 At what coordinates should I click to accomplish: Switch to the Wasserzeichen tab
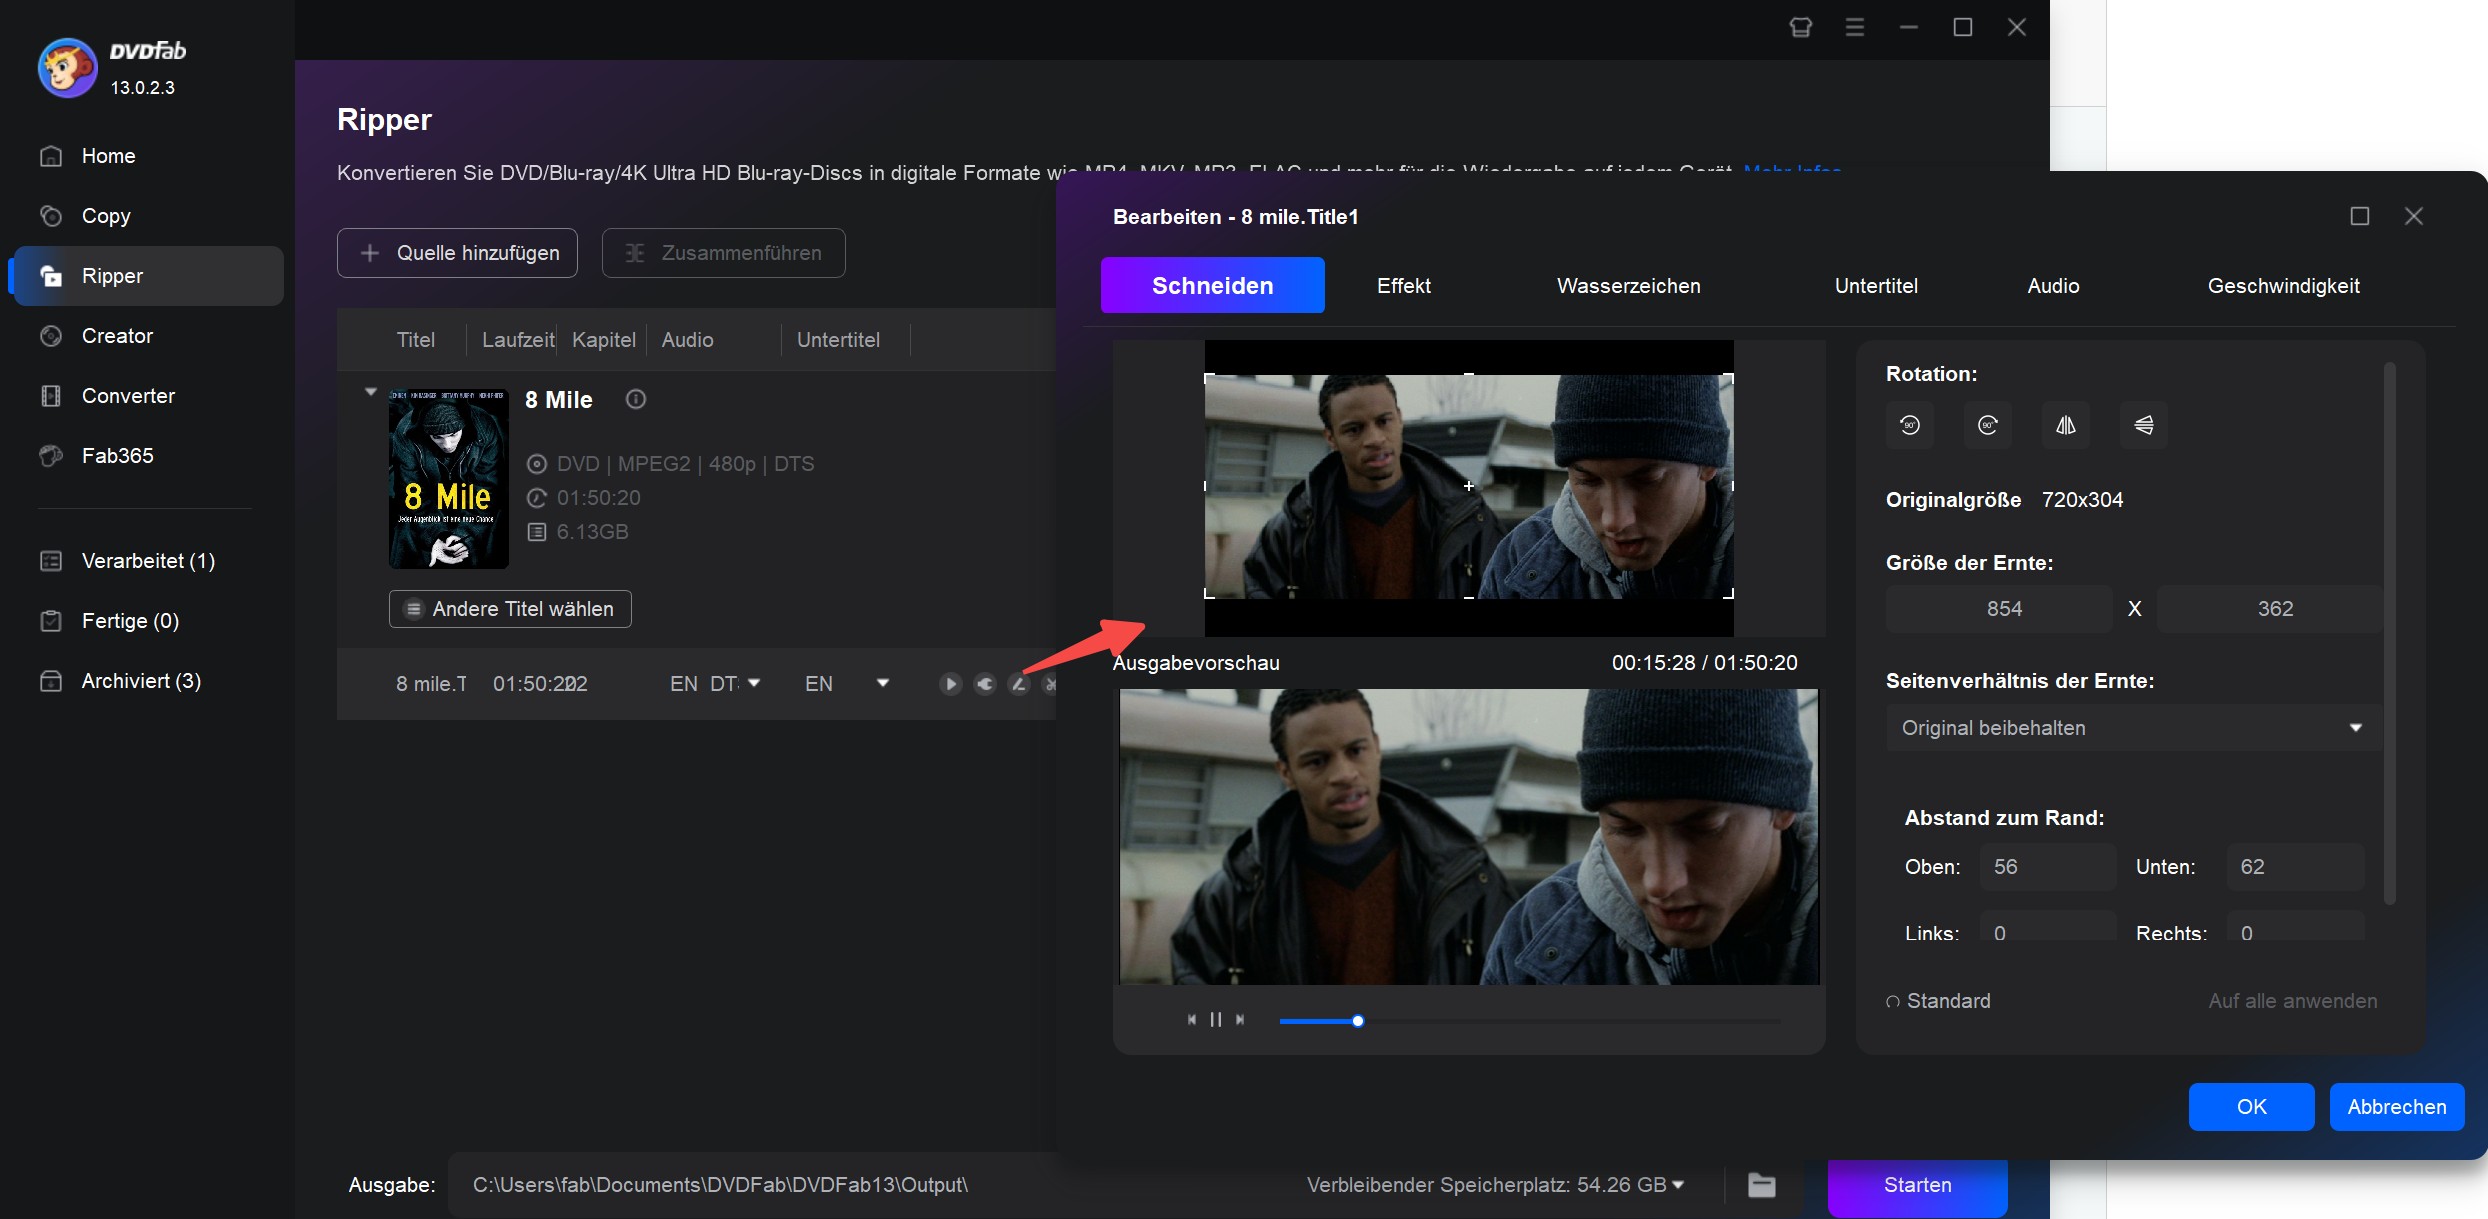1629,286
